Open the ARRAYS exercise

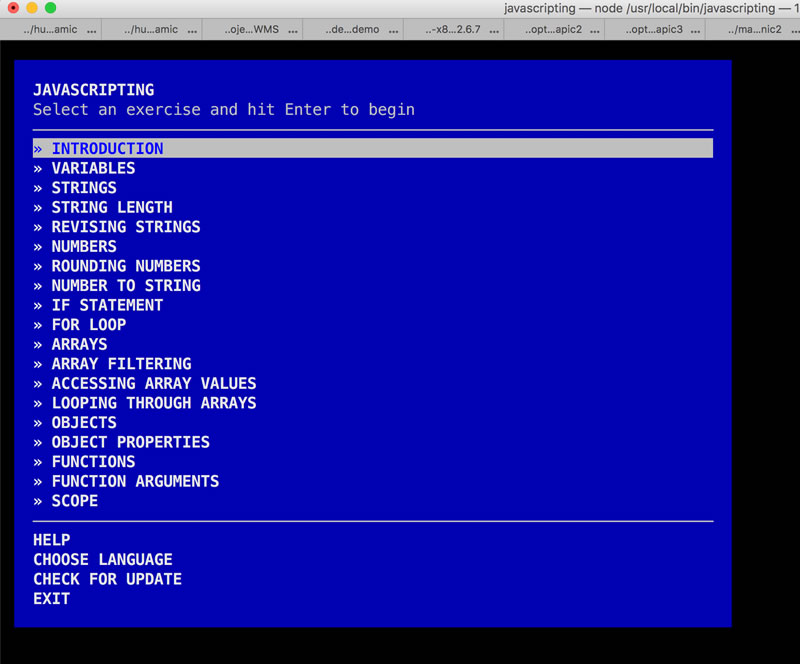[x=79, y=345]
